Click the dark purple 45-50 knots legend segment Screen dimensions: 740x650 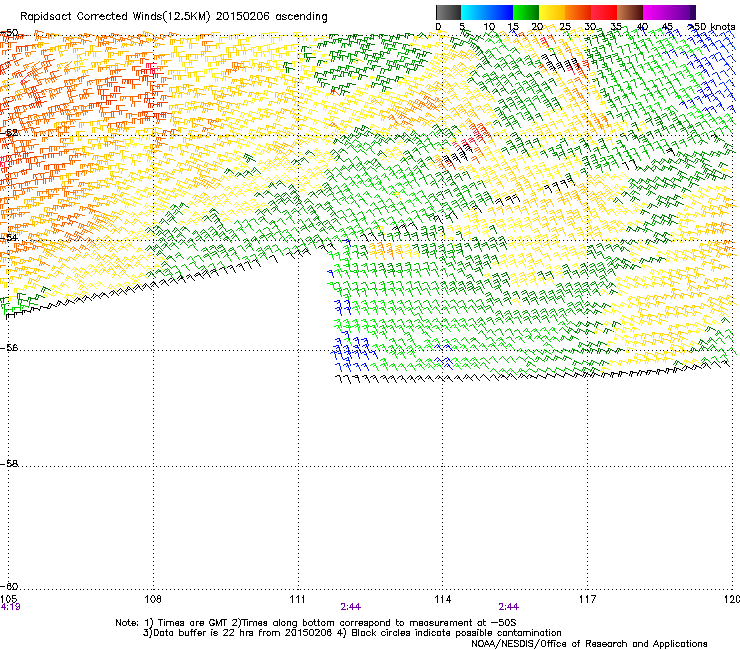pos(682,12)
